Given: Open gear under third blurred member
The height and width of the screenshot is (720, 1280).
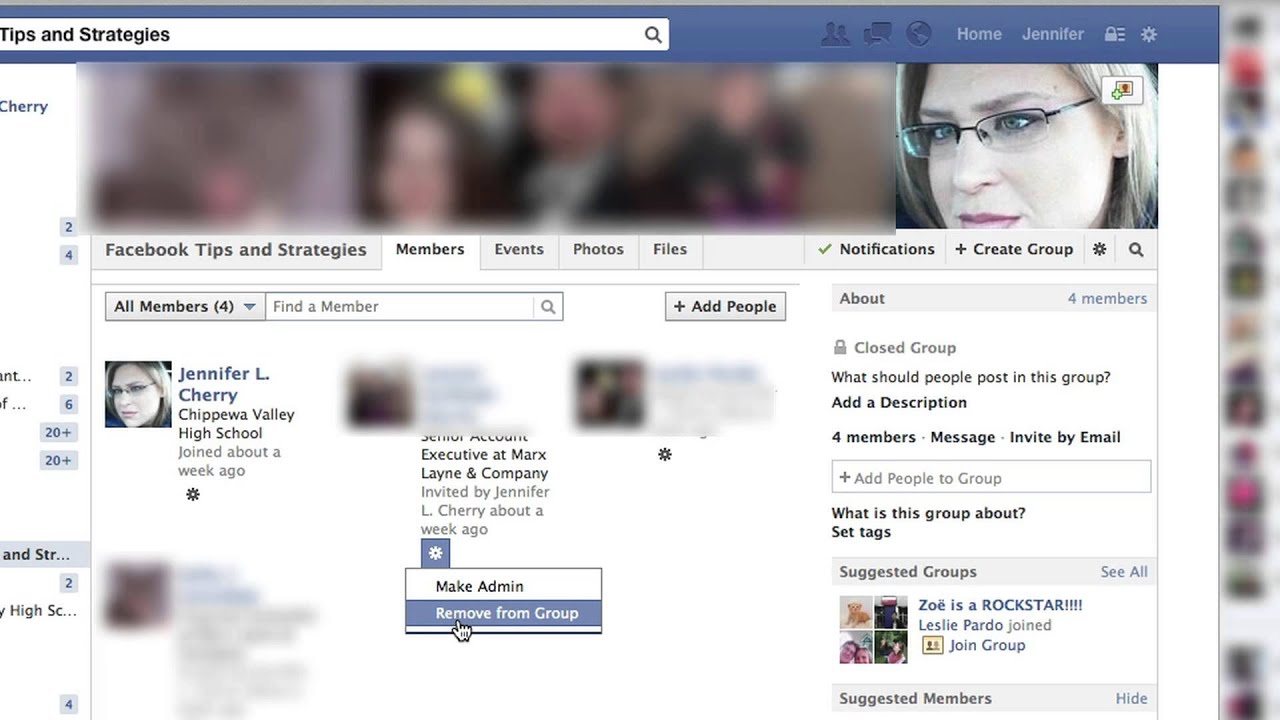Looking at the screenshot, I should pos(665,455).
